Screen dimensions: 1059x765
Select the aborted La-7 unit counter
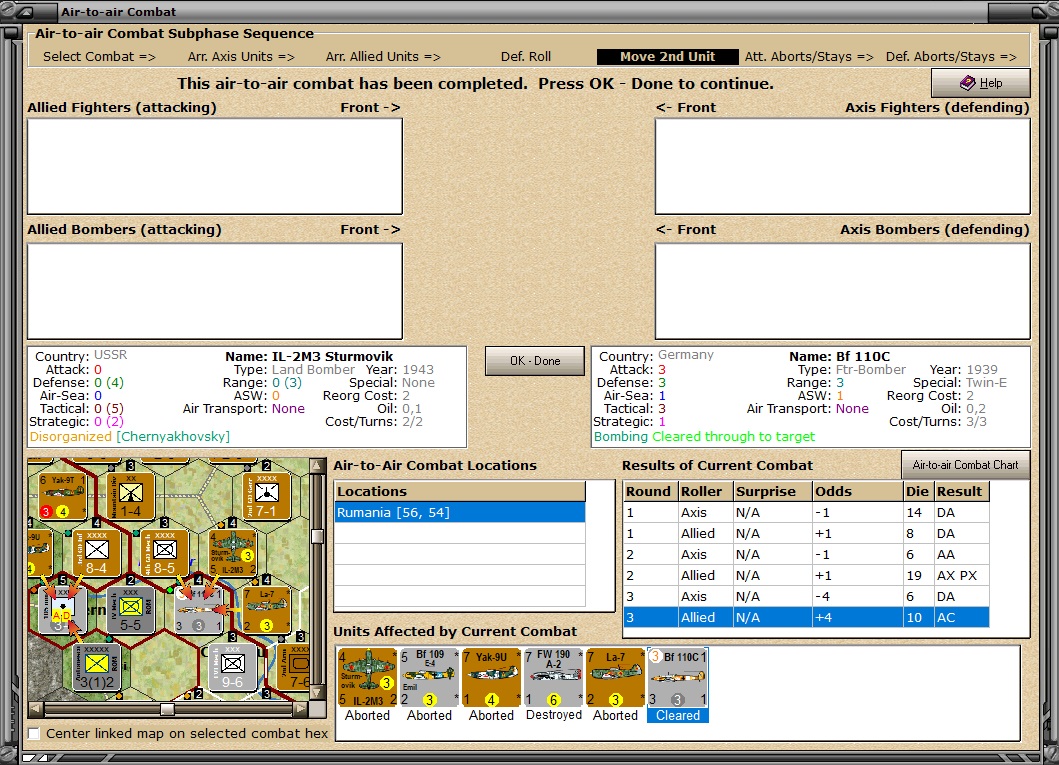point(615,675)
